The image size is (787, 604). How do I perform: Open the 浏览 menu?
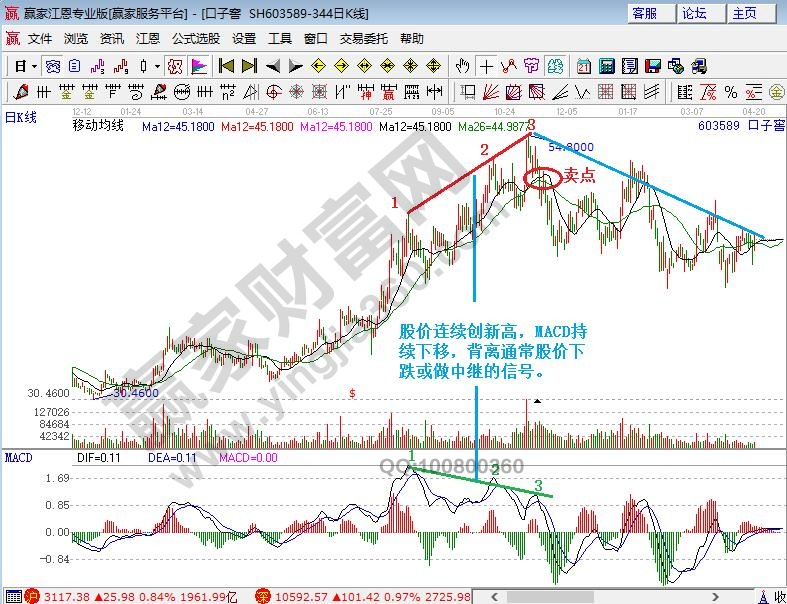point(76,39)
